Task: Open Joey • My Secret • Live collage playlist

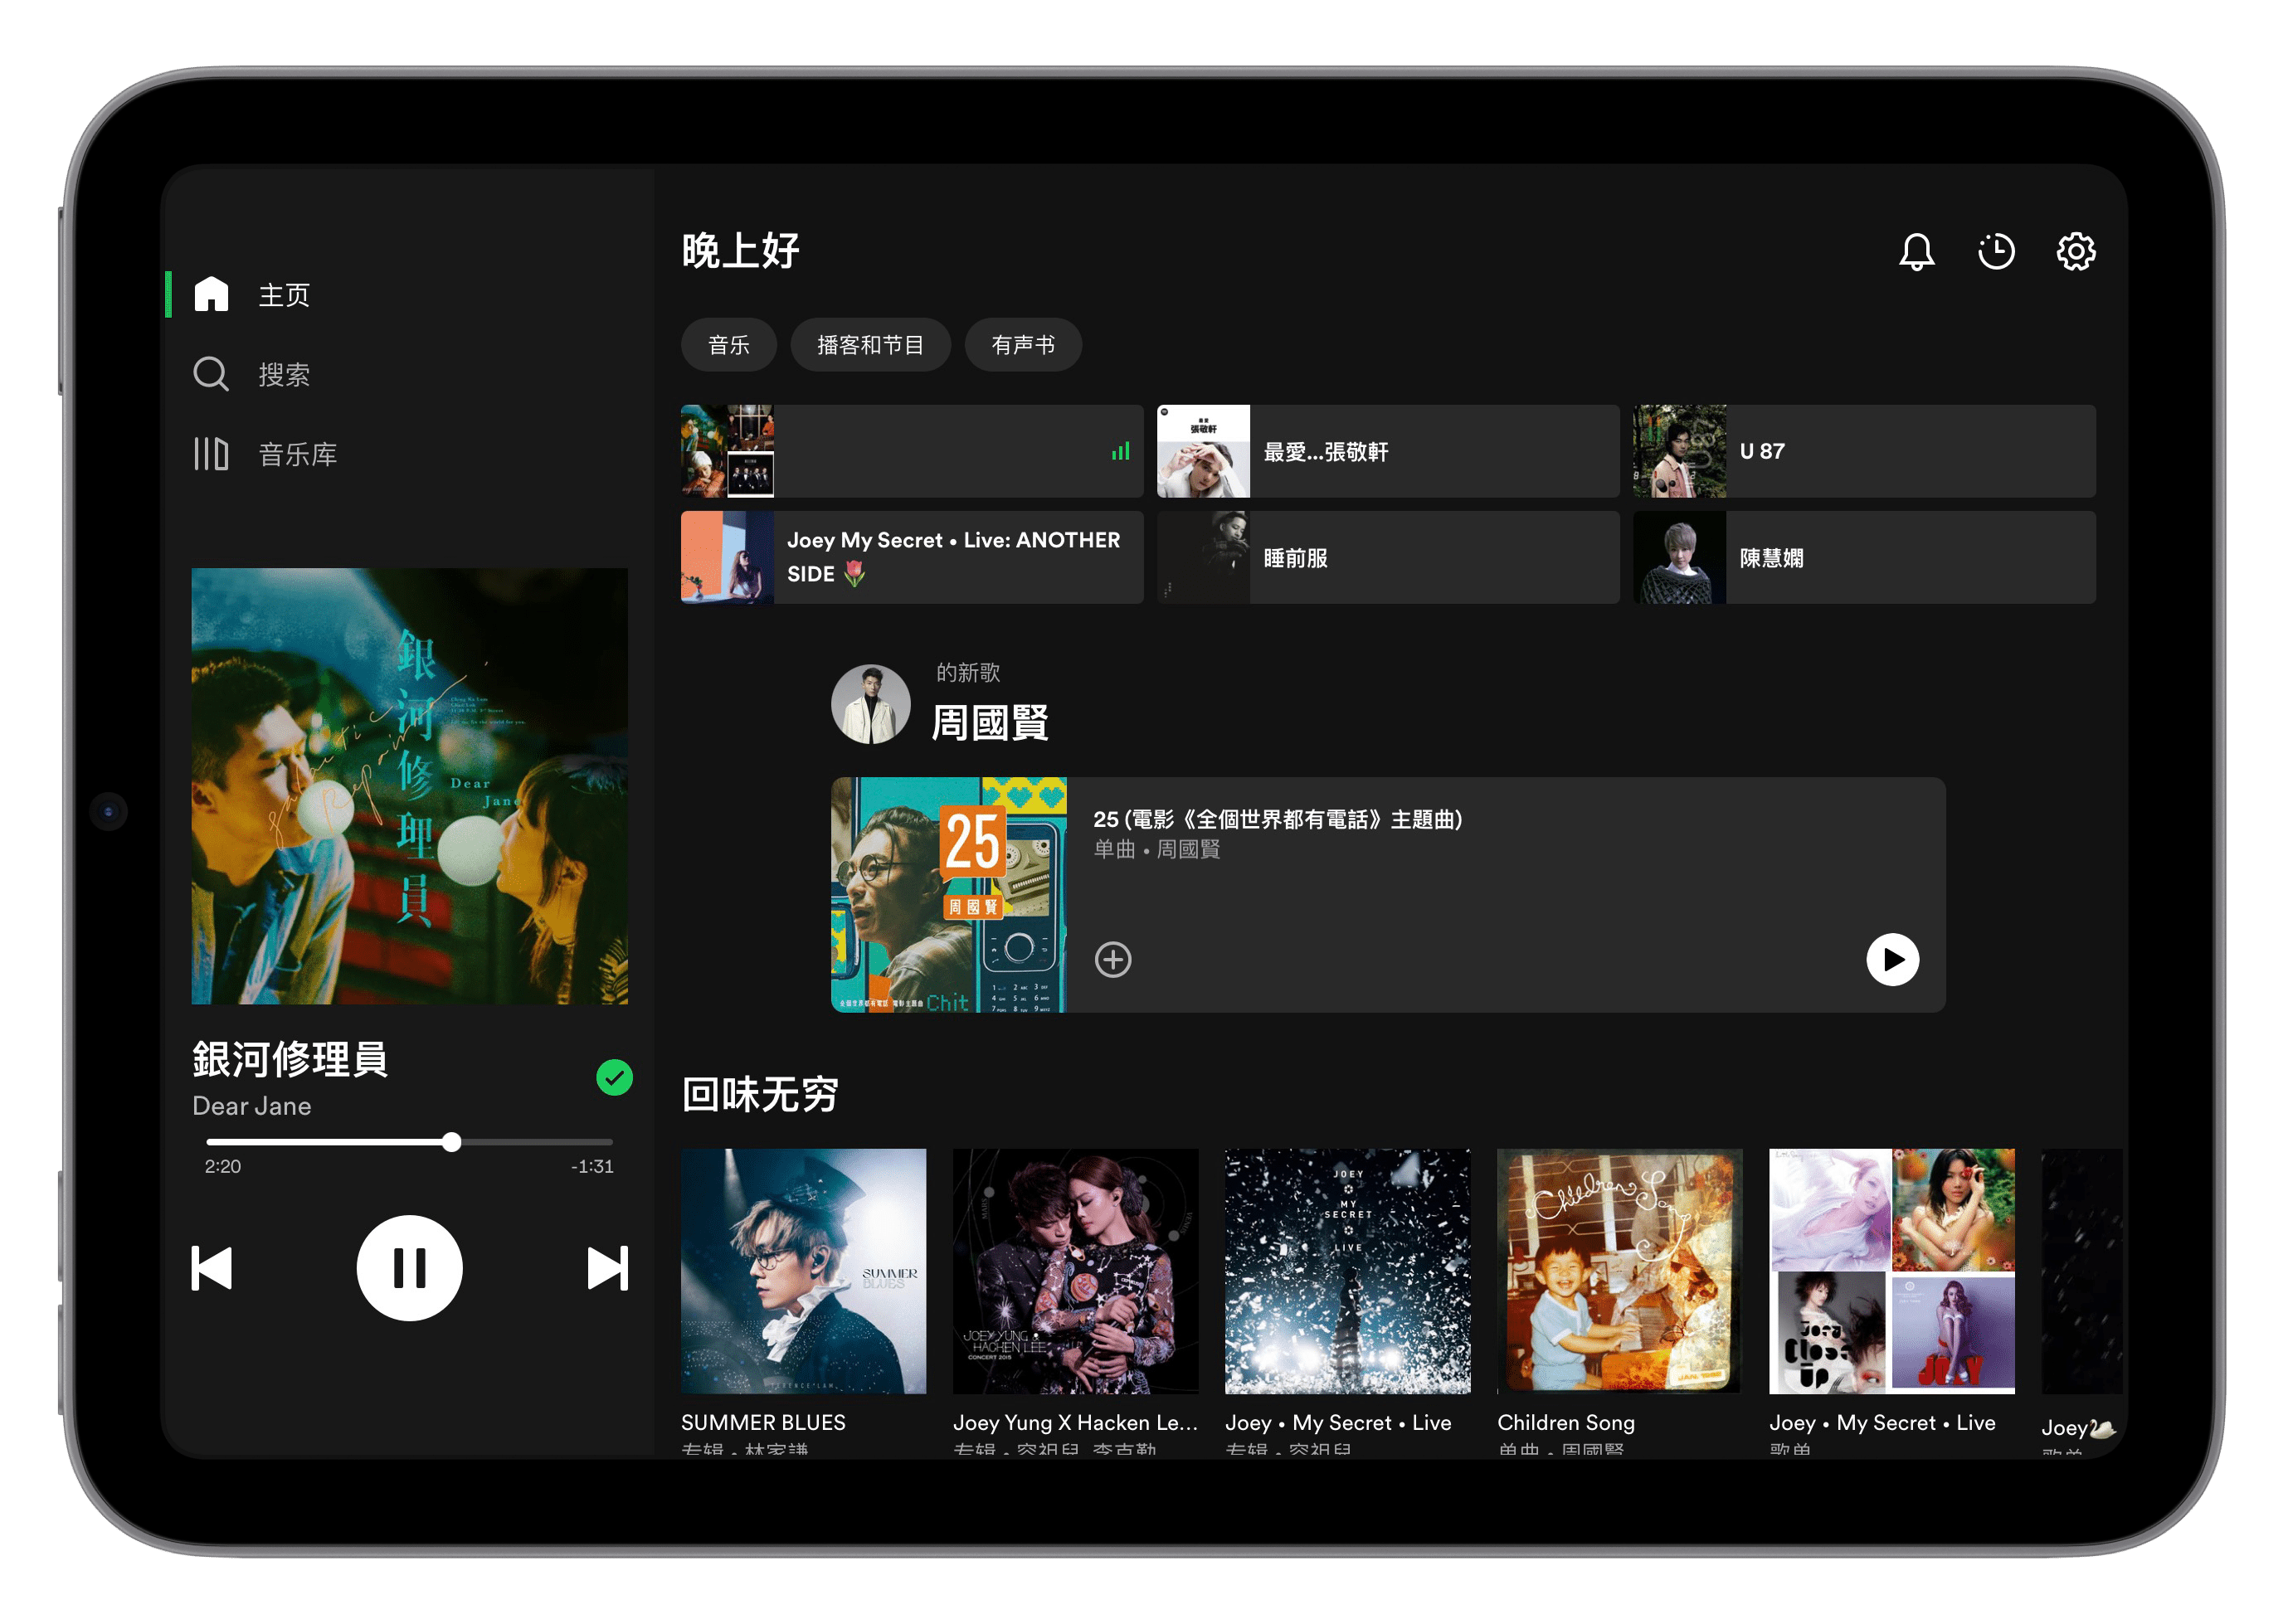Action: 1891,1271
